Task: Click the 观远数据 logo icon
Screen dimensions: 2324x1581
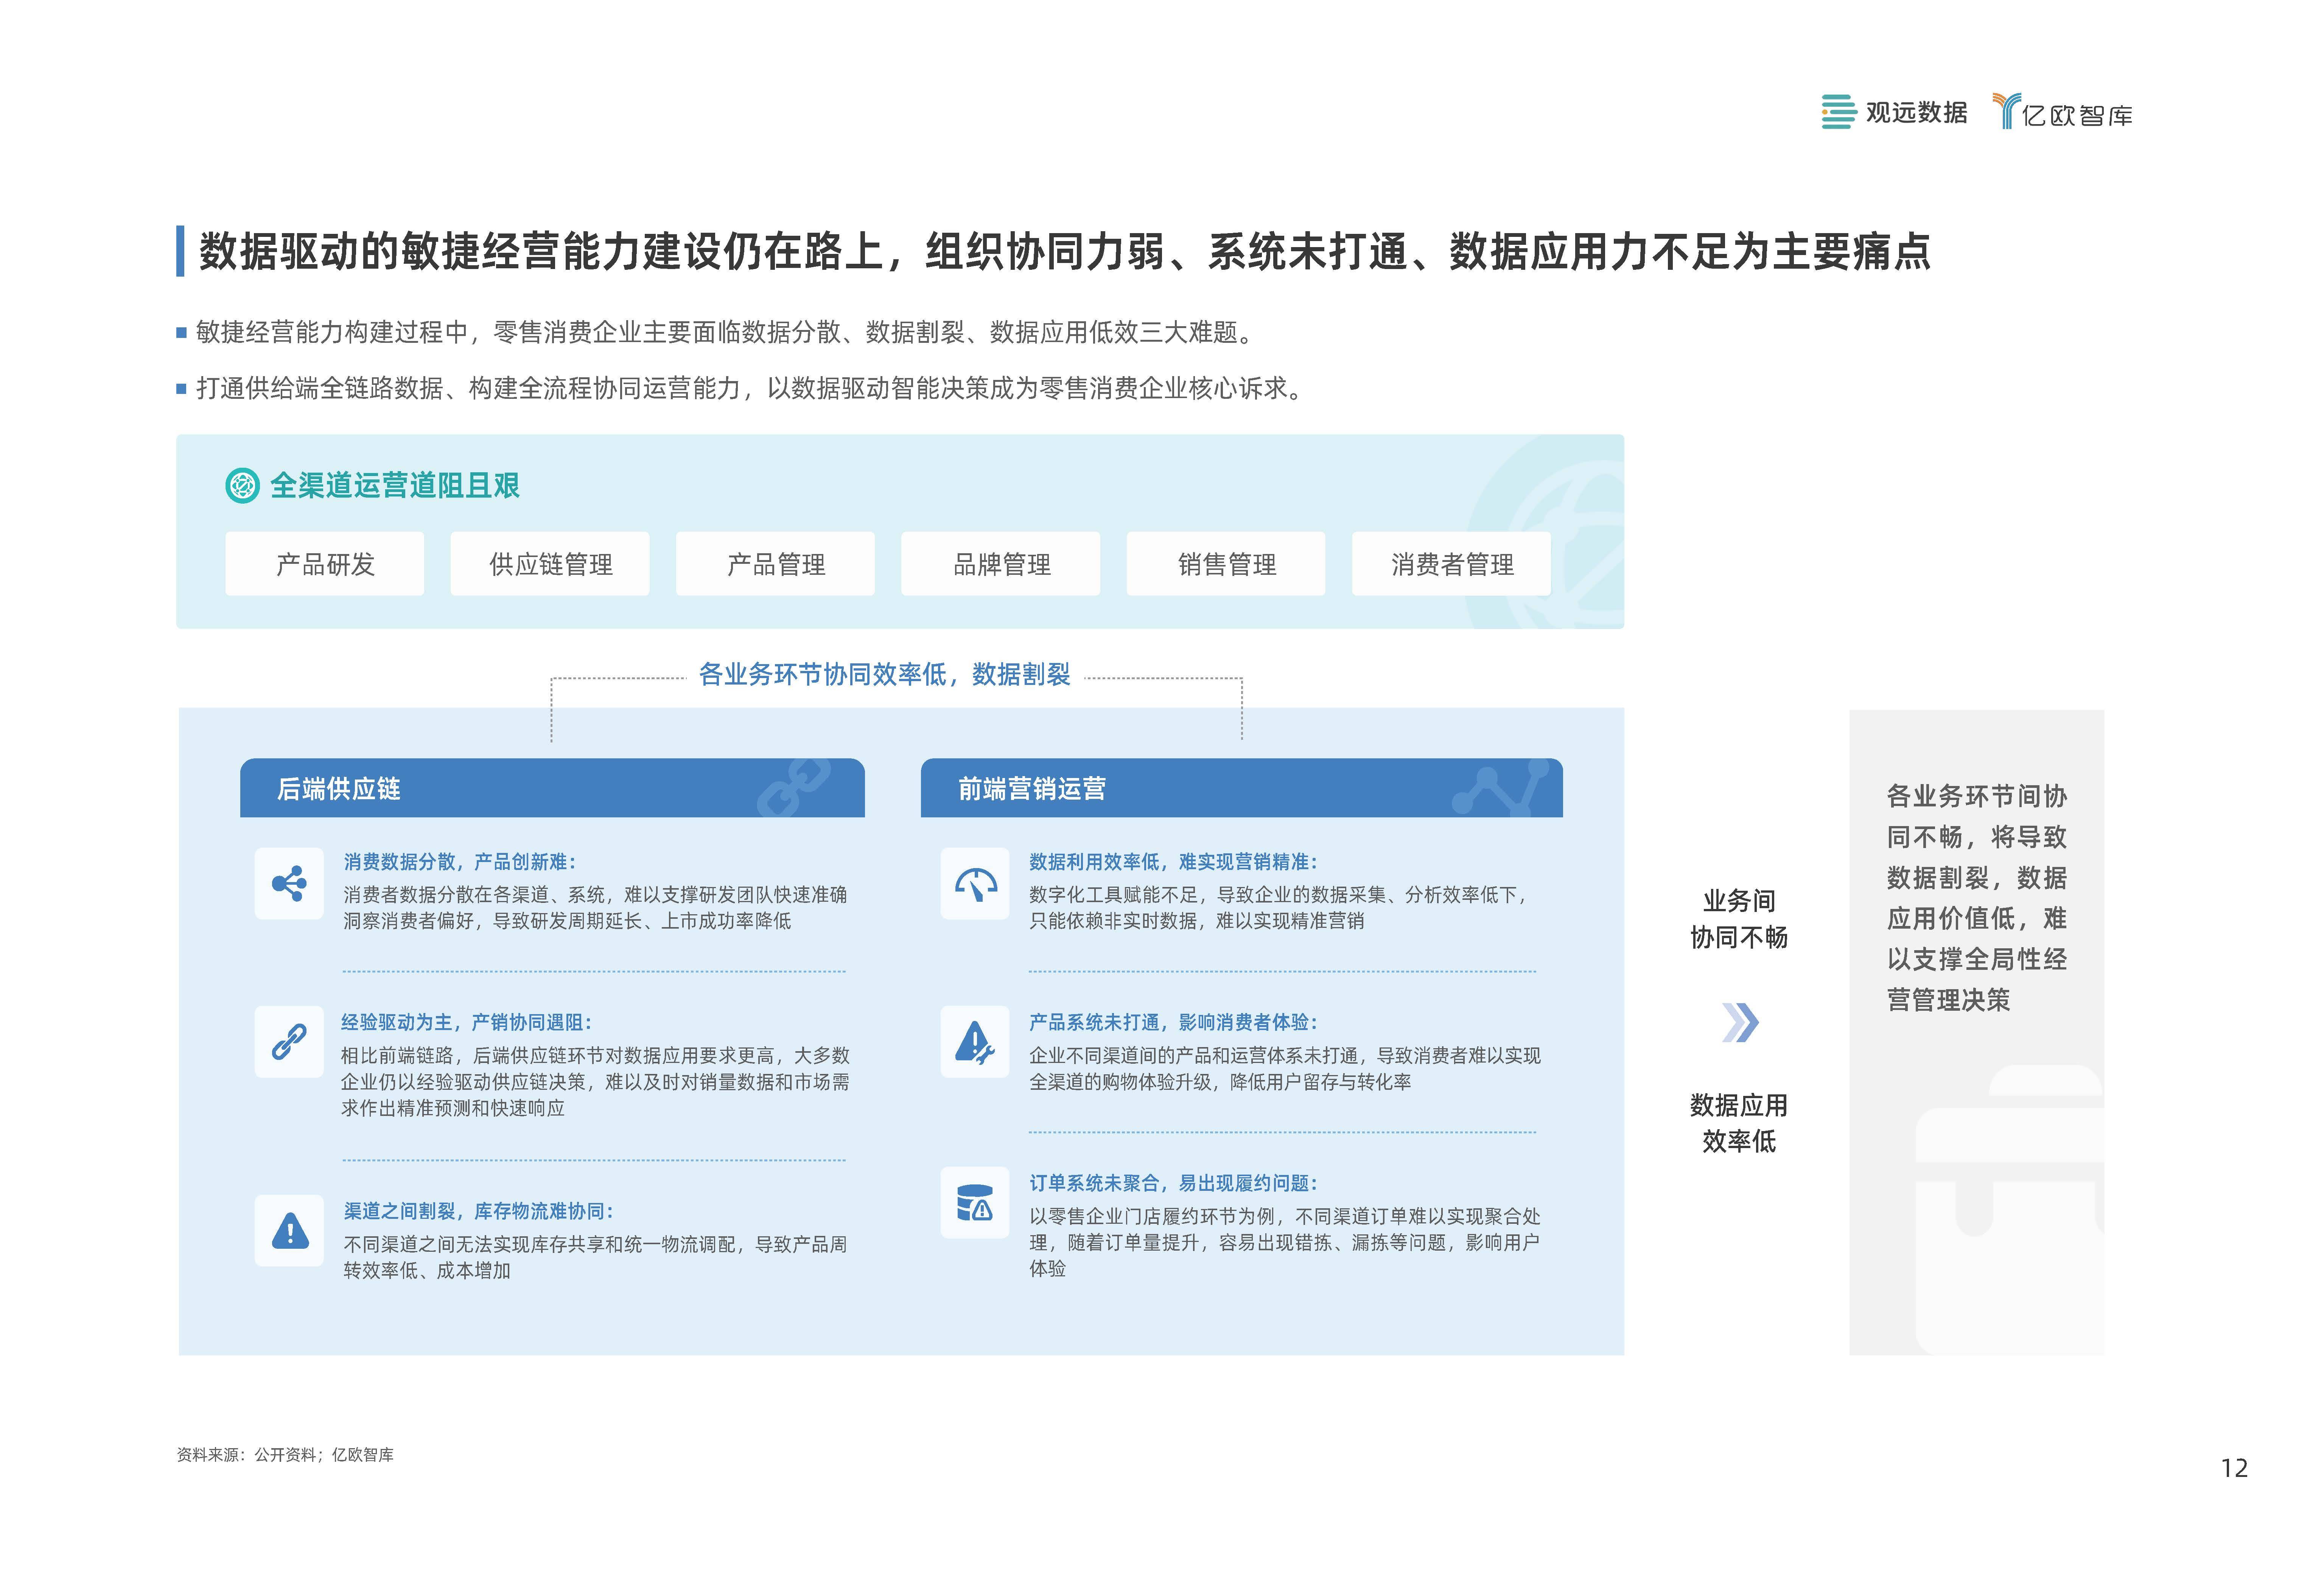Action: (x=1838, y=112)
